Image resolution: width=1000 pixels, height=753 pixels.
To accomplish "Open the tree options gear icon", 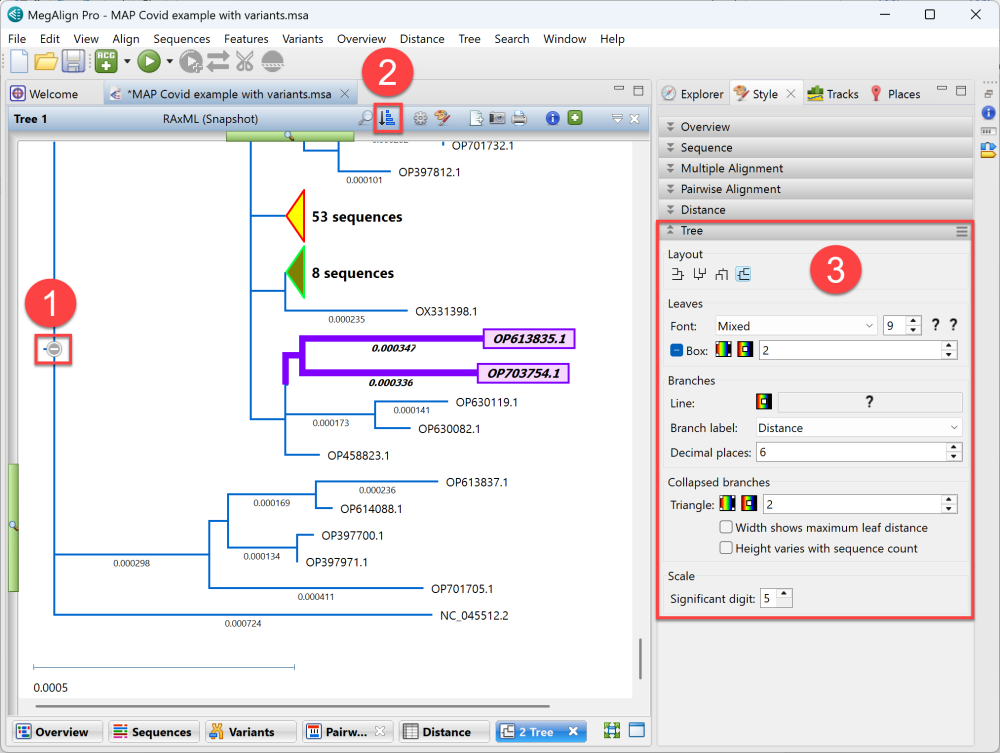I will (420, 118).
